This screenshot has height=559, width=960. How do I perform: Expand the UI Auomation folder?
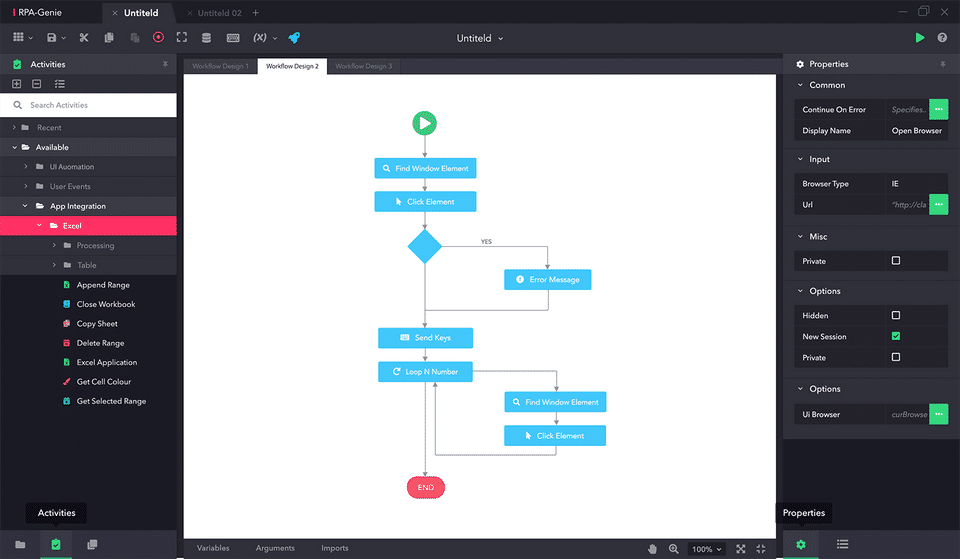(26, 167)
